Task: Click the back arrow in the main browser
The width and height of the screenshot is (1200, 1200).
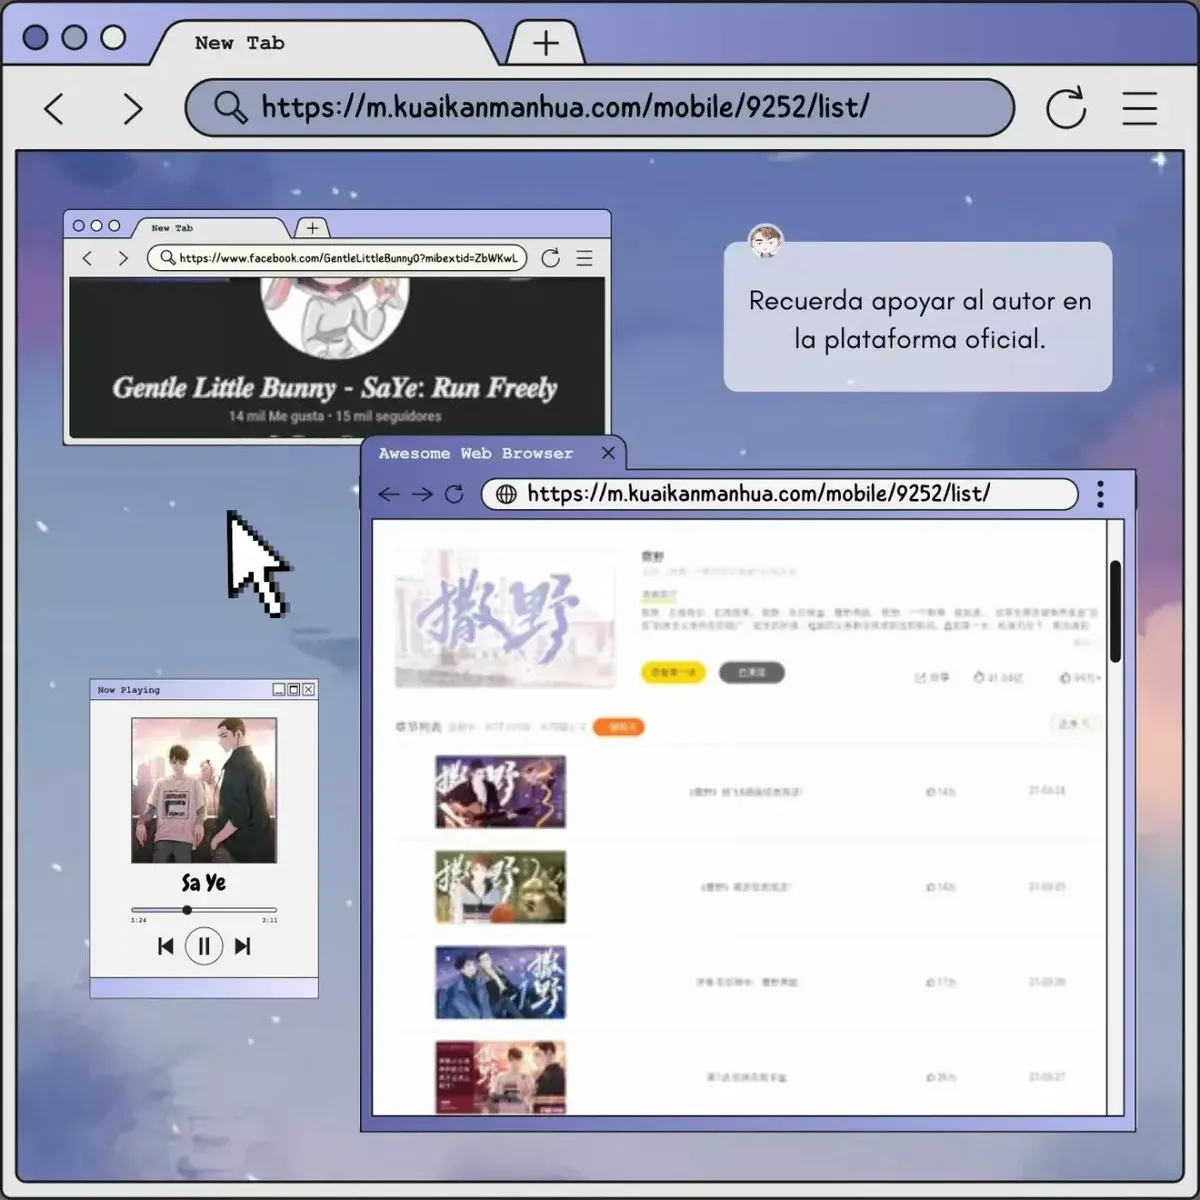Action: [x=55, y=108]
